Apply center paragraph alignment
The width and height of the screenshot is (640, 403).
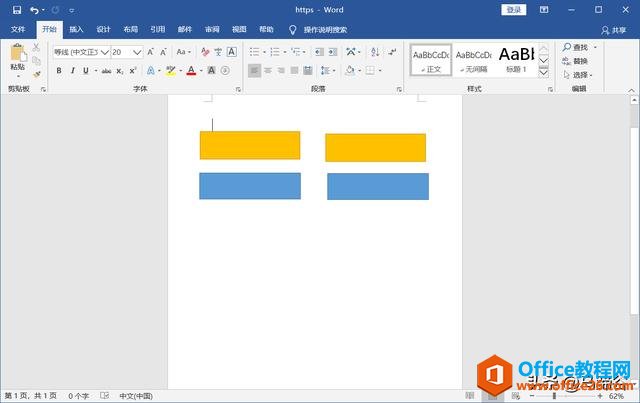(x=270, y=71)
